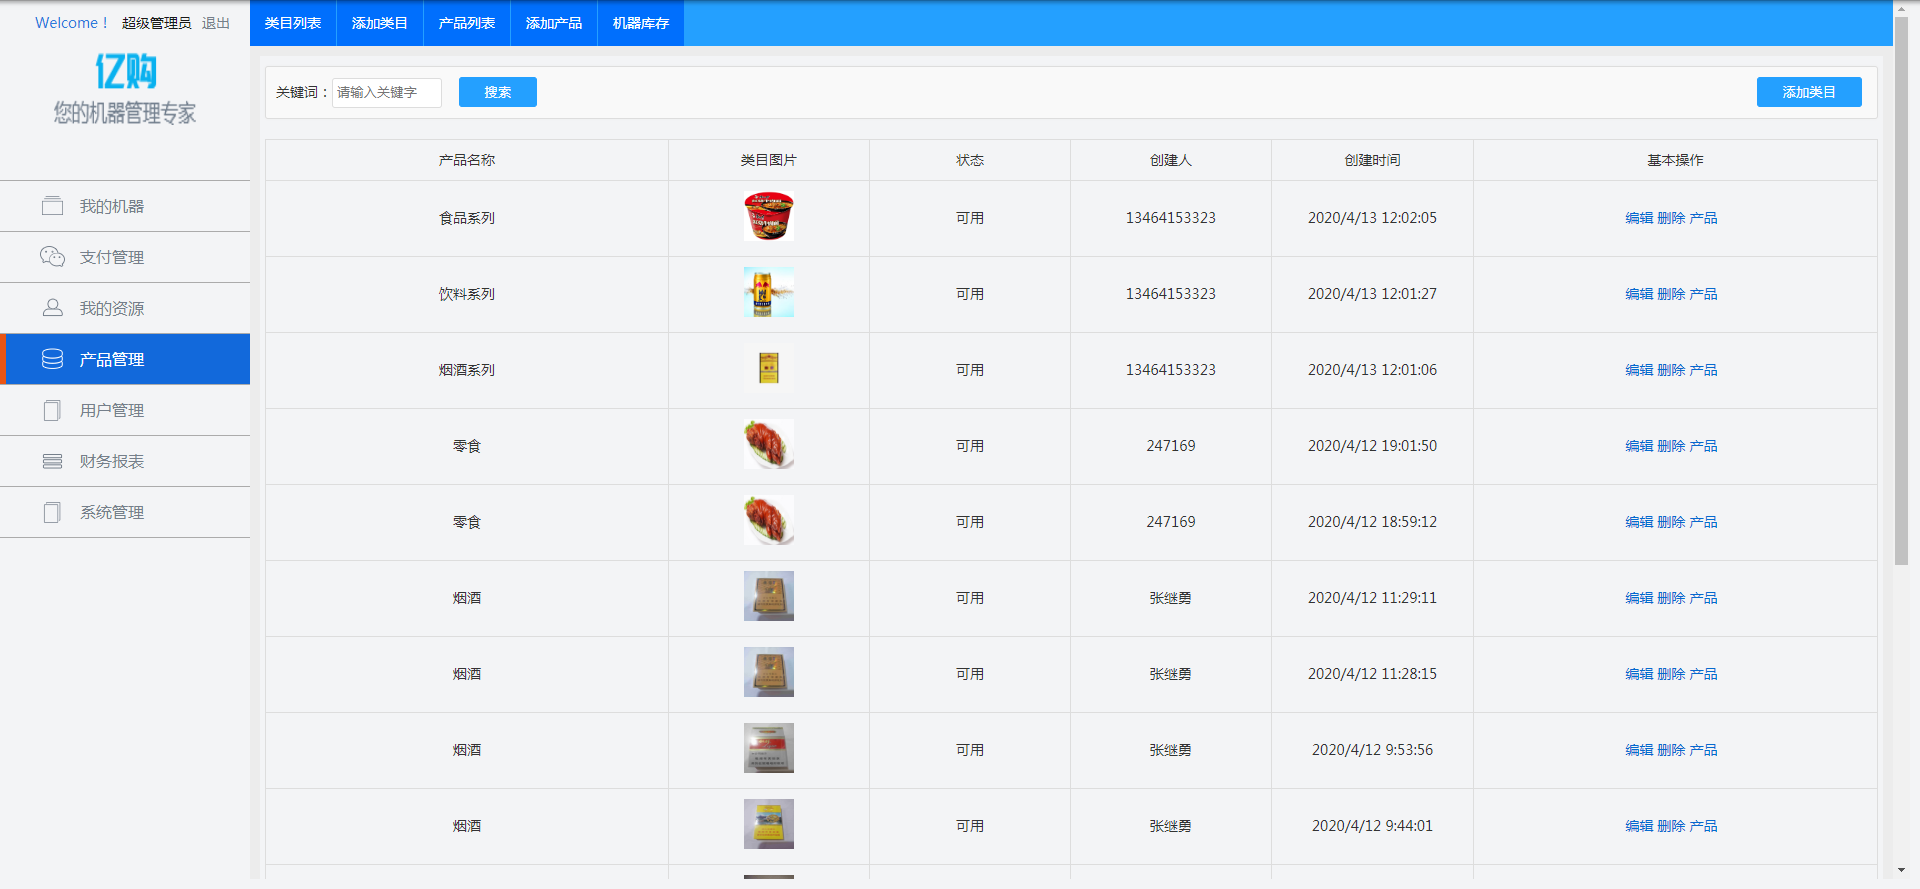Click the 系统管理 sidebar icon
Image resolution: width=1920 pixels, height=889 pixels.
pos(52,512)
